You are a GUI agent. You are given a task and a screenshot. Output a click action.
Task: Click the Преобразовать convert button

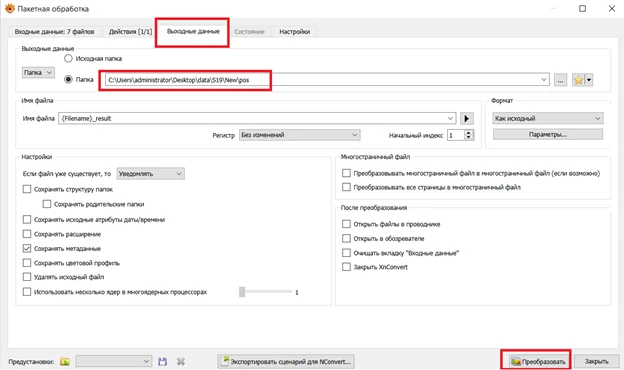538,361
